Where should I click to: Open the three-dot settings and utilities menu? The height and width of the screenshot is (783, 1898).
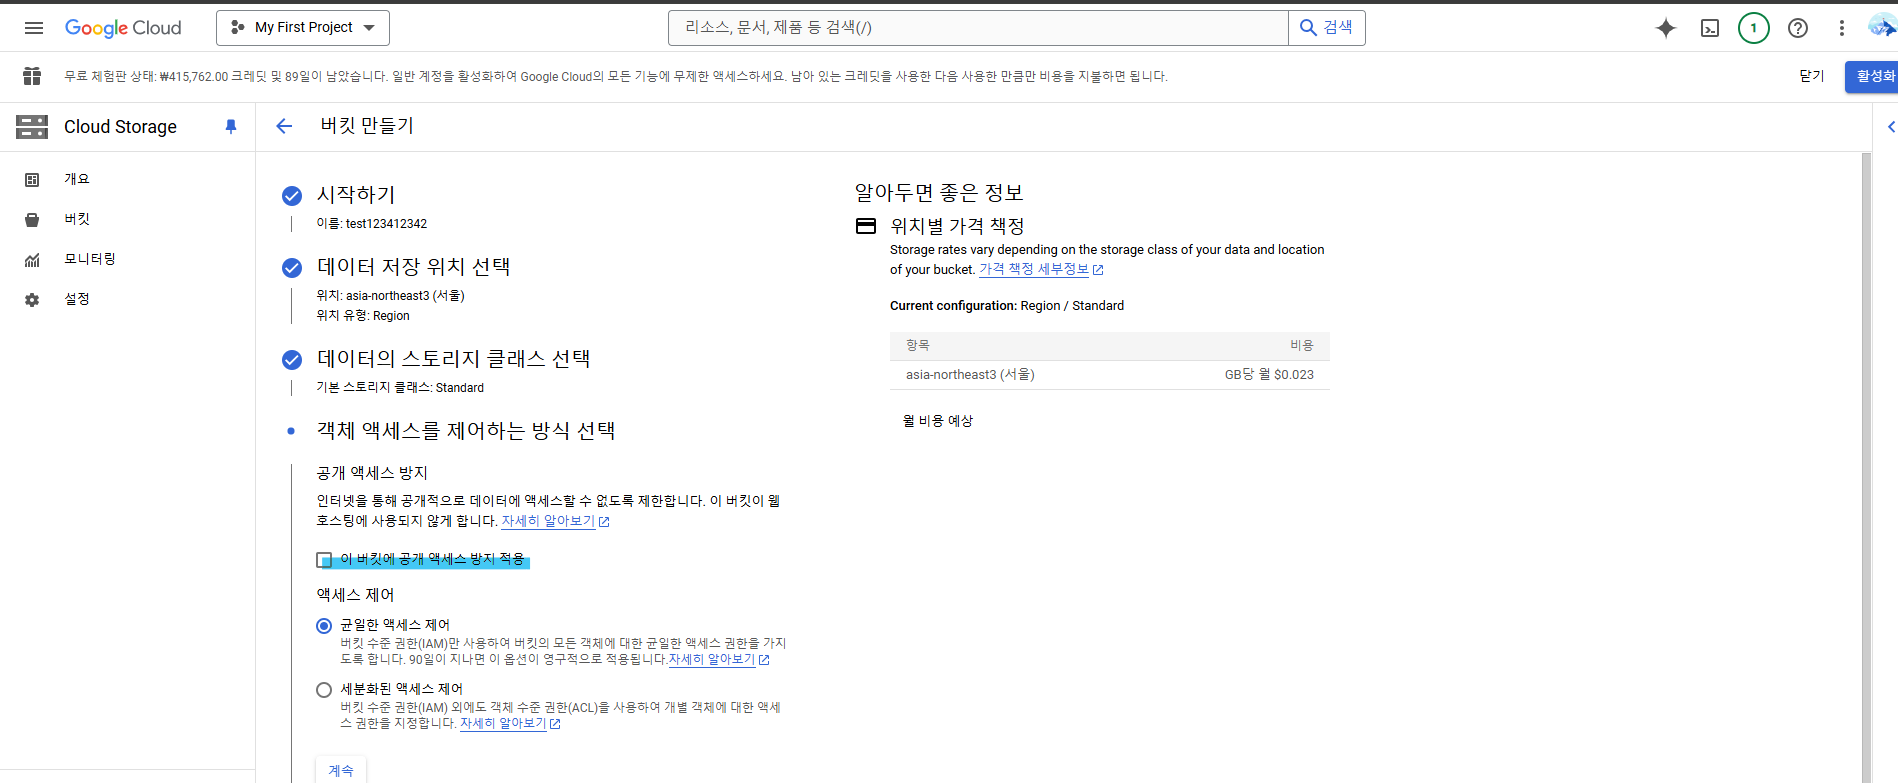coord(1842,28)
